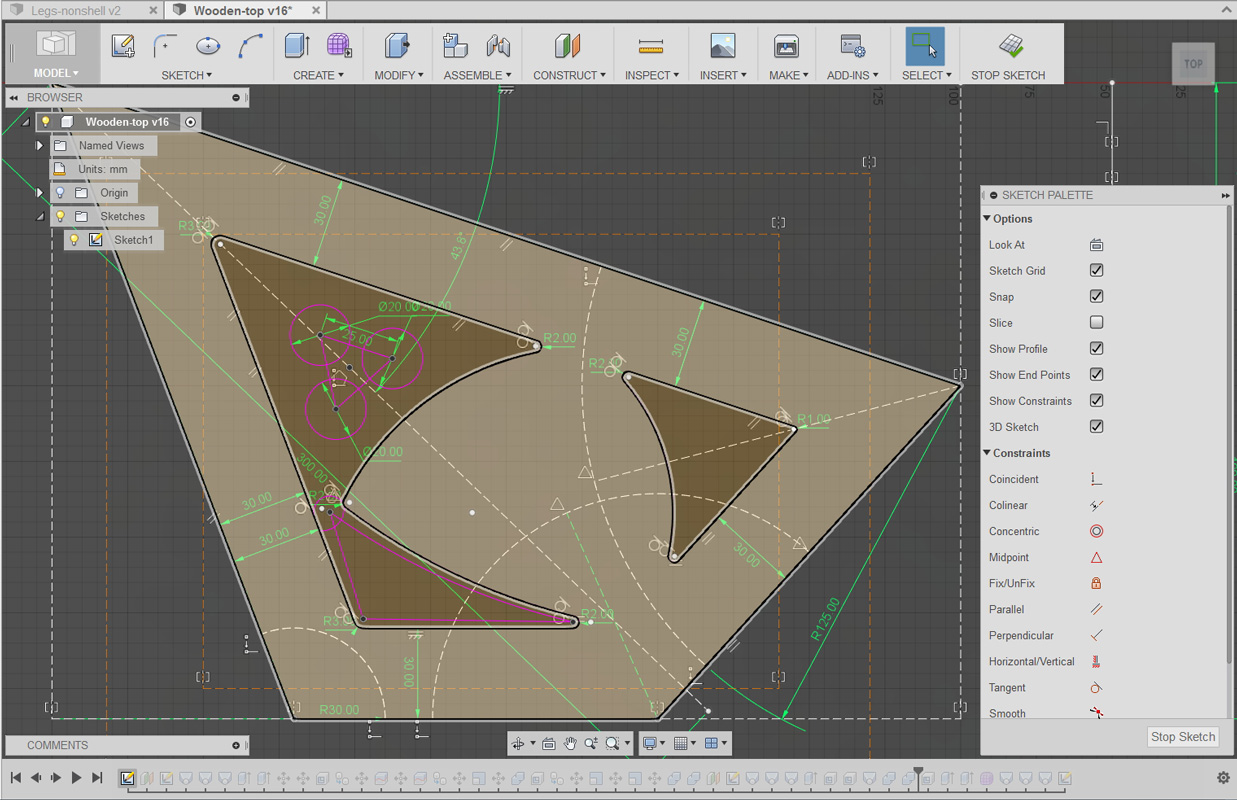Image resolution: width=1237 pixels, height=800 pixels.
Task: Enable the Slice checkbox
Action: (1096, 323)
